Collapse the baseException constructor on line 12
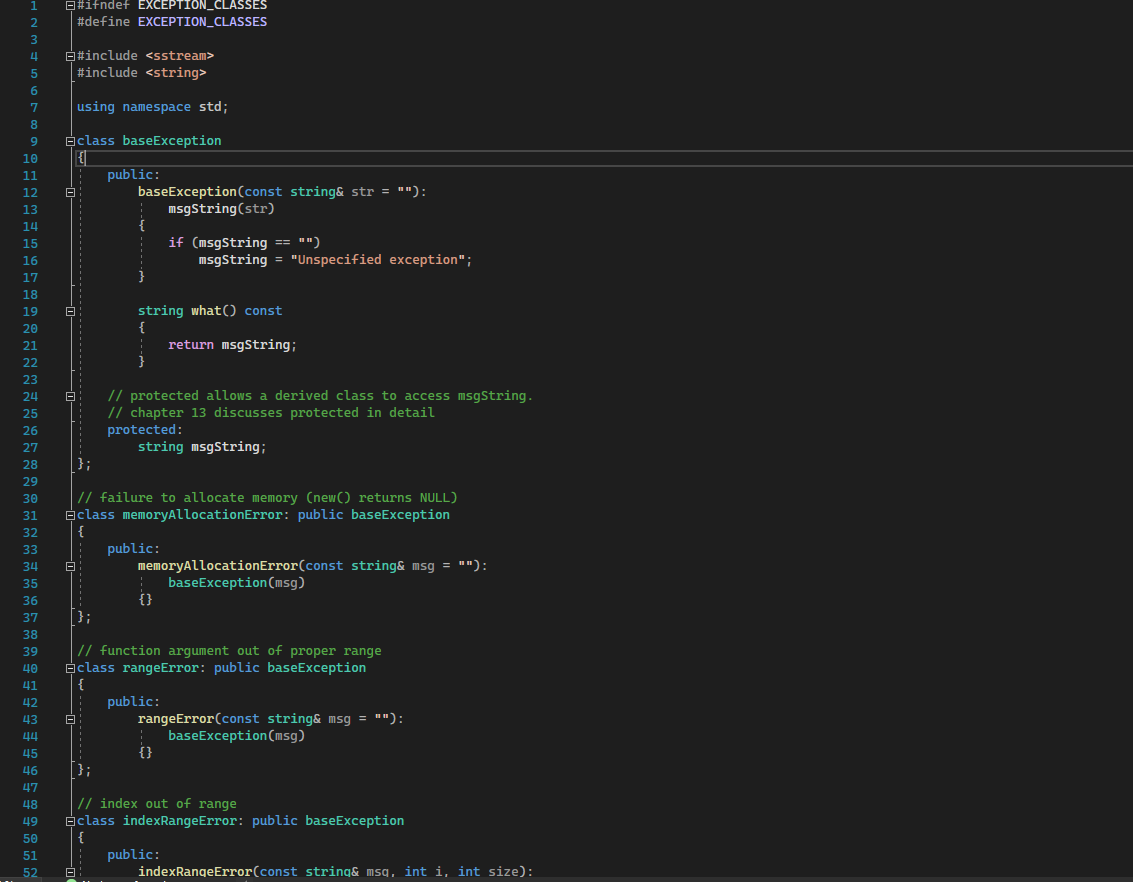The image size is (1133, 882). (x=70, y=192)
